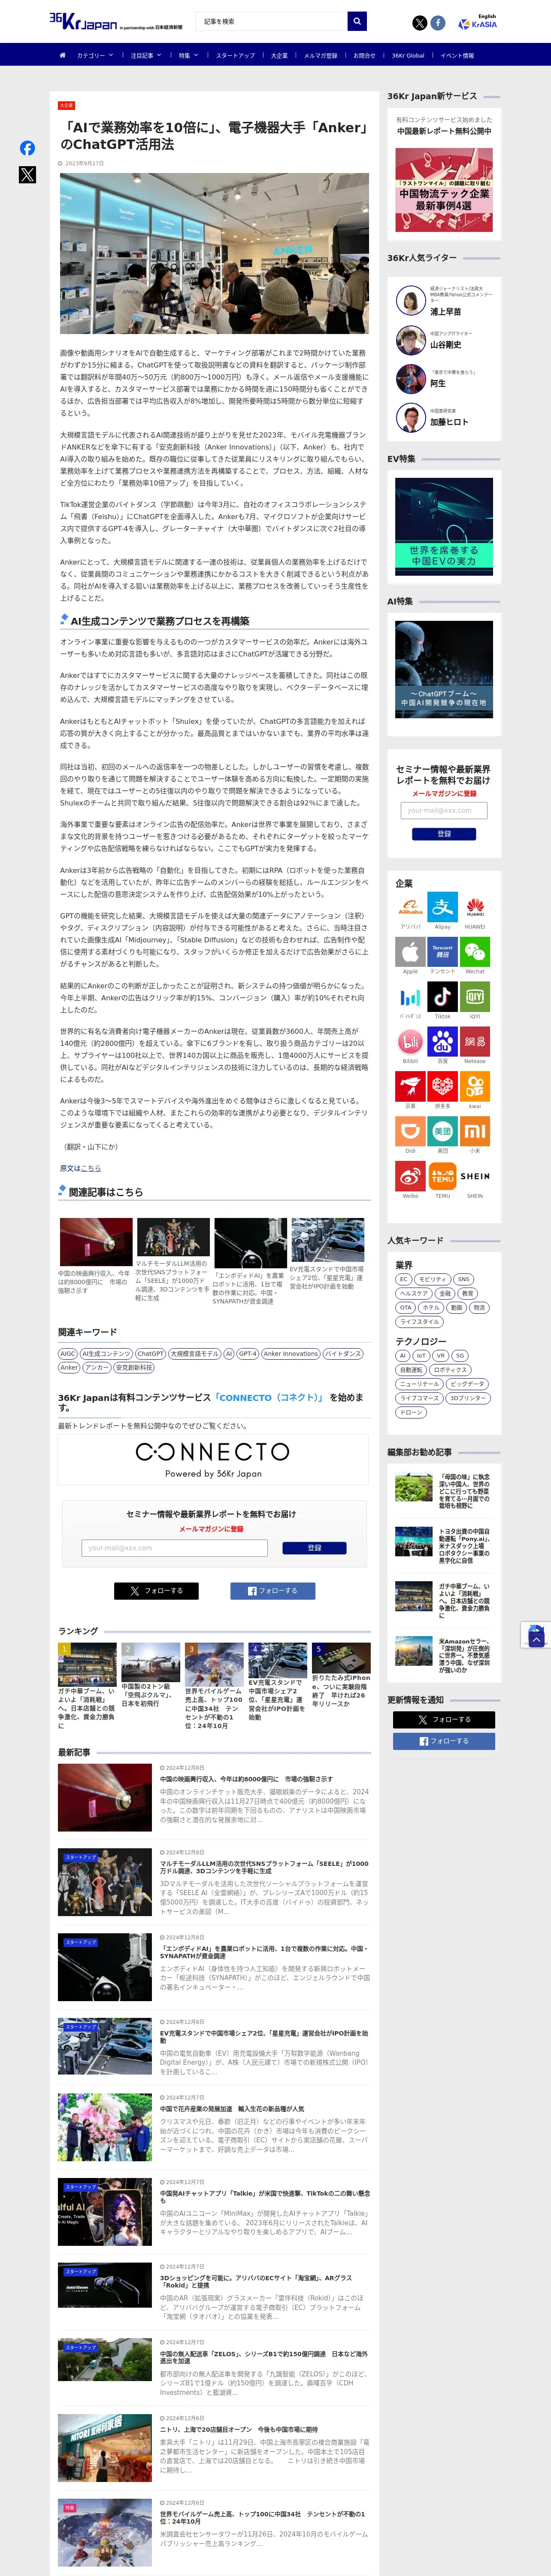Open the メルマガ登録 menu item
The height and width of the screenshot is (2576, 551).
pyautogui.click(x=320, y=55)
